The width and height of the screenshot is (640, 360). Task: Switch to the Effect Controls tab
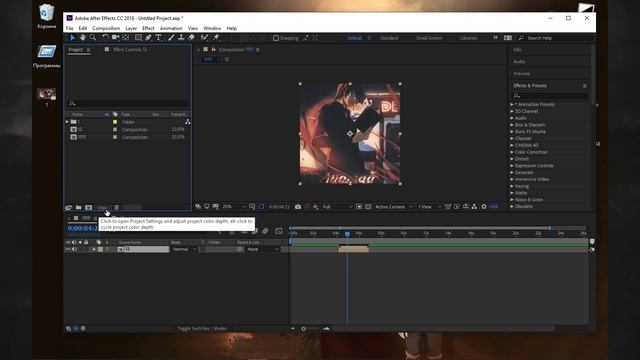pos(129,50)
